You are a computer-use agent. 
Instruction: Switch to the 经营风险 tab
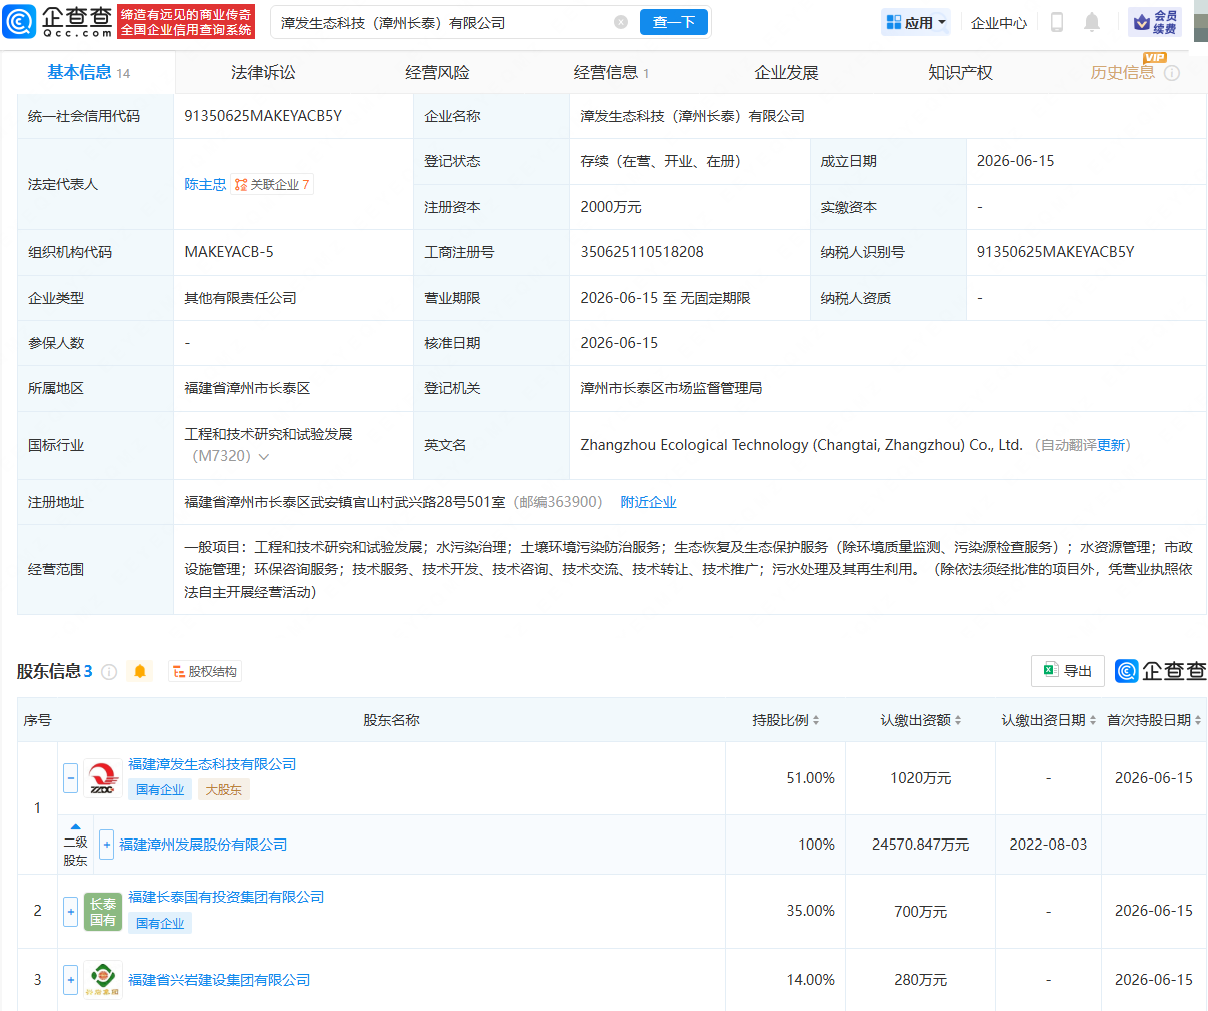437,72
